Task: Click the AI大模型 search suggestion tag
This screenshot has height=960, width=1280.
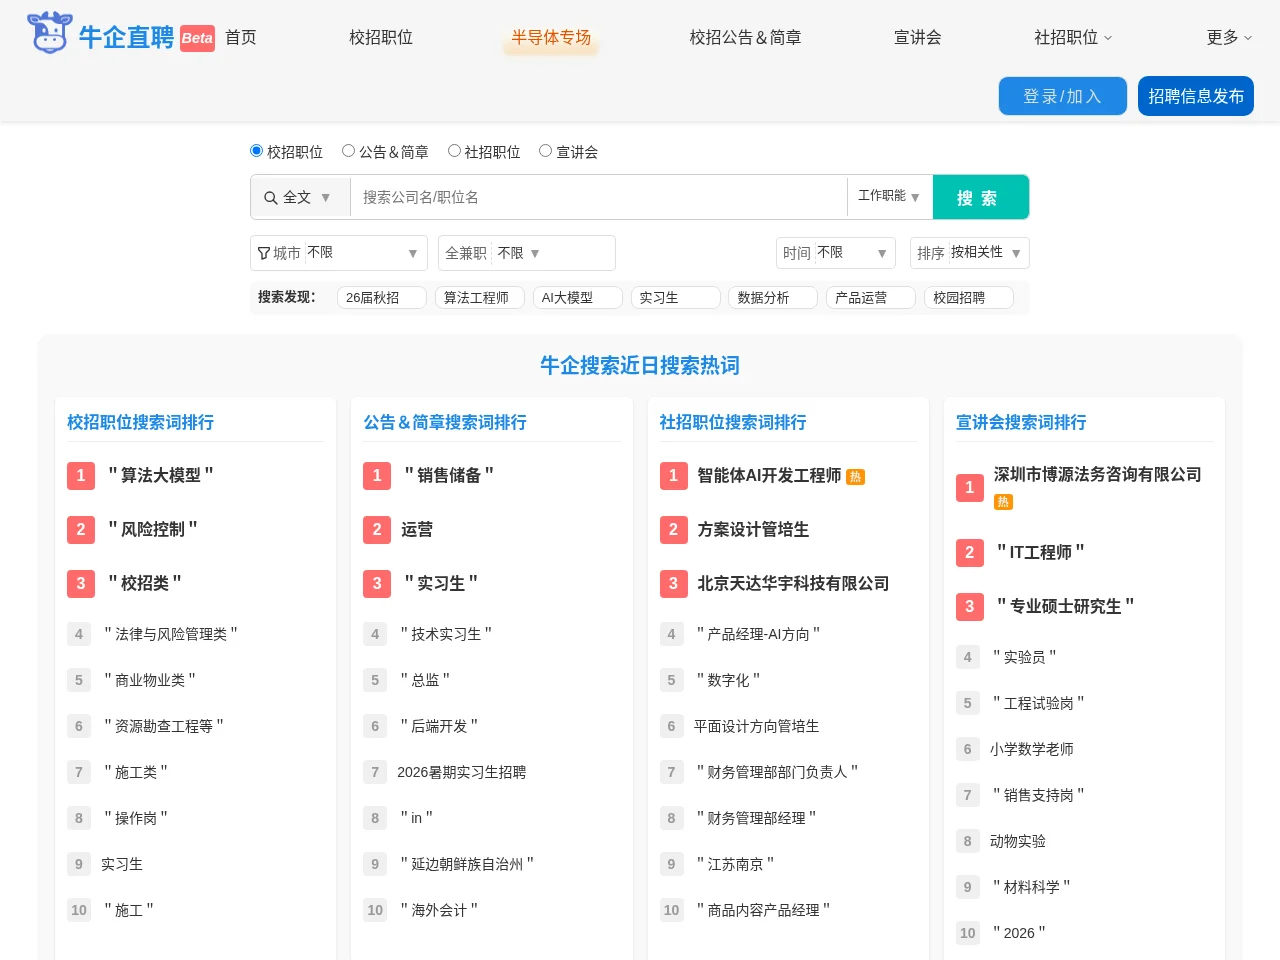Action: pos(577,297)
